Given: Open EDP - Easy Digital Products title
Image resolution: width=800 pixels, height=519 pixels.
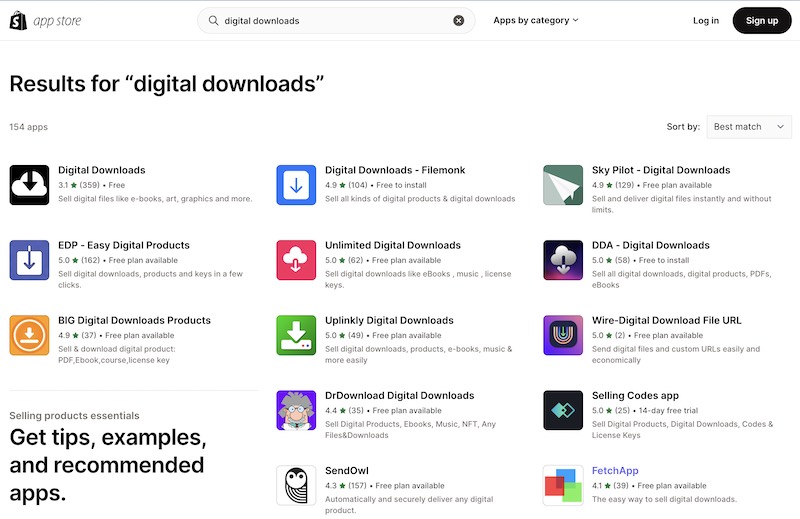Looking at the screenshot, I should click(123, 245).
